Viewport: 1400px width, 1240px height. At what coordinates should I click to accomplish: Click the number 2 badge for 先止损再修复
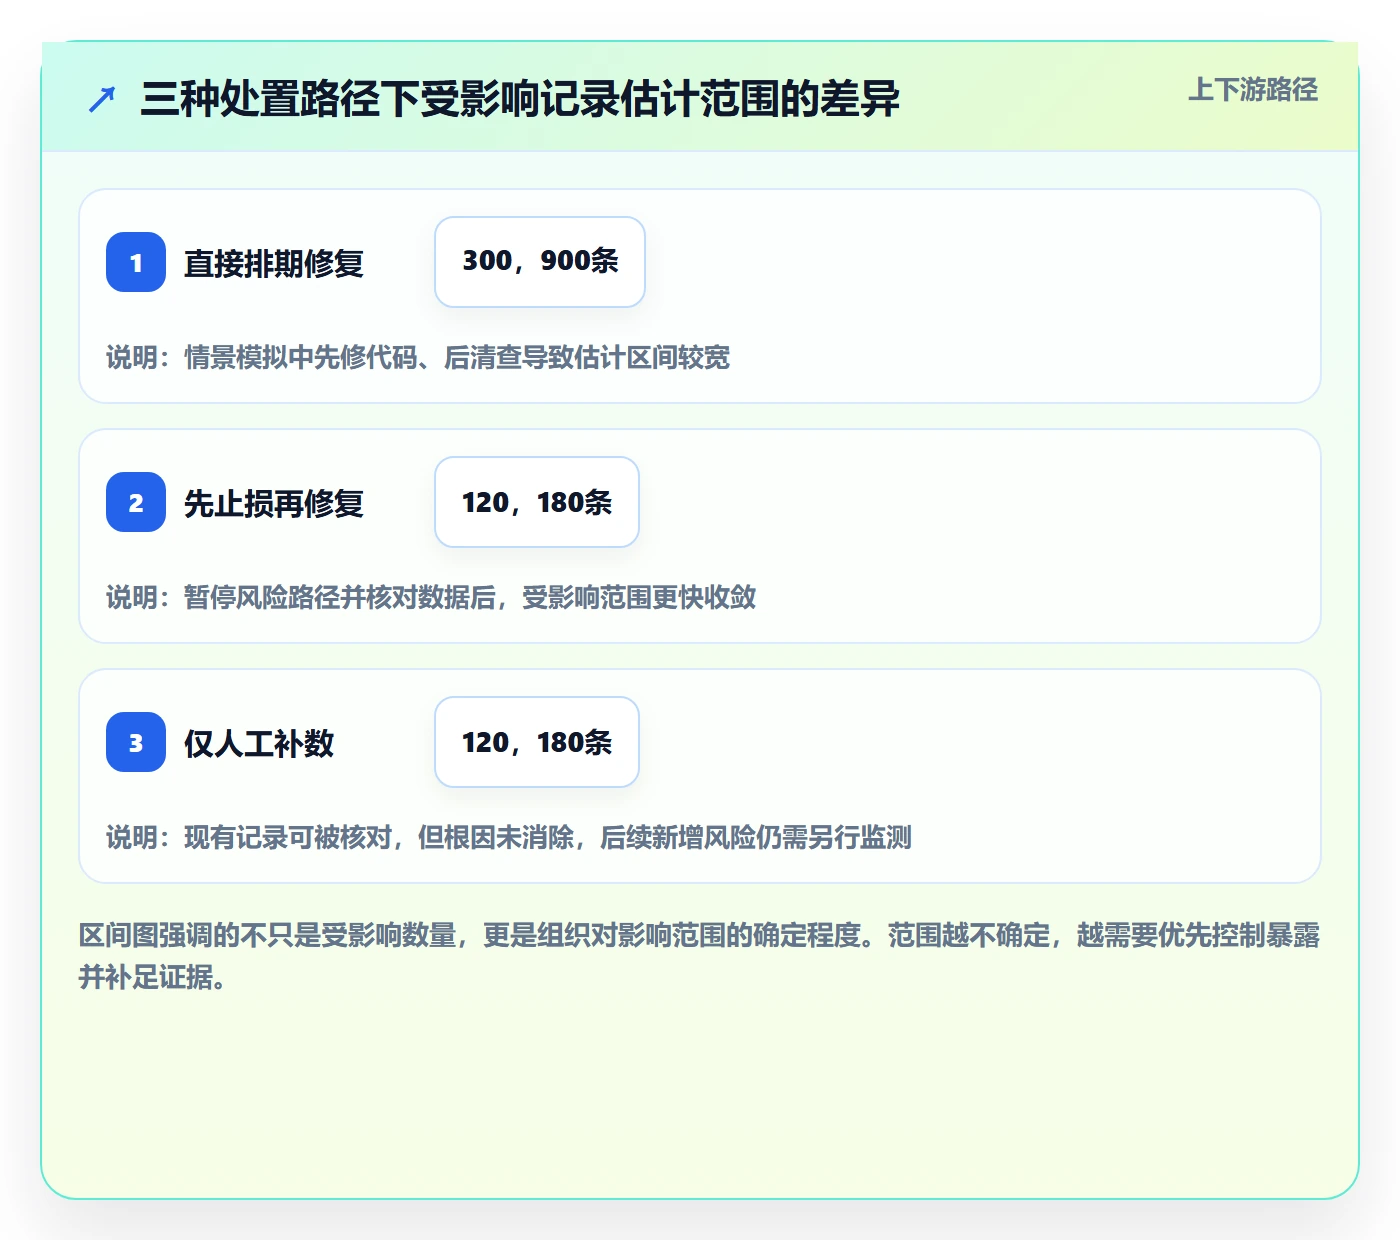[x=136, y=502]
